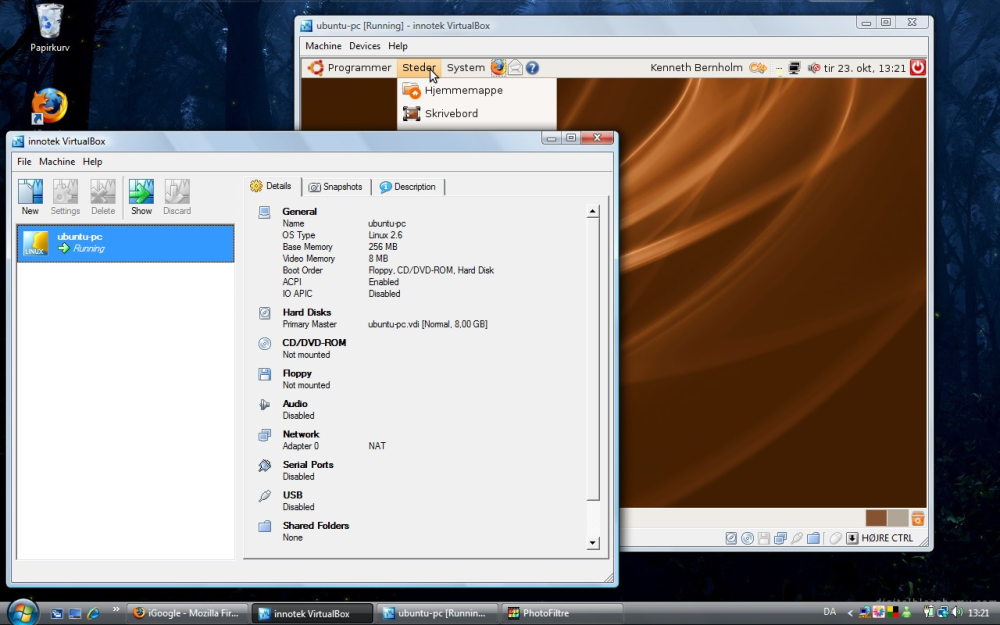Click the CD/DVD icon in VM status bar
The width and height of the screenshot is (1000, 625).
pyautogui.click(x=747, y=538)
